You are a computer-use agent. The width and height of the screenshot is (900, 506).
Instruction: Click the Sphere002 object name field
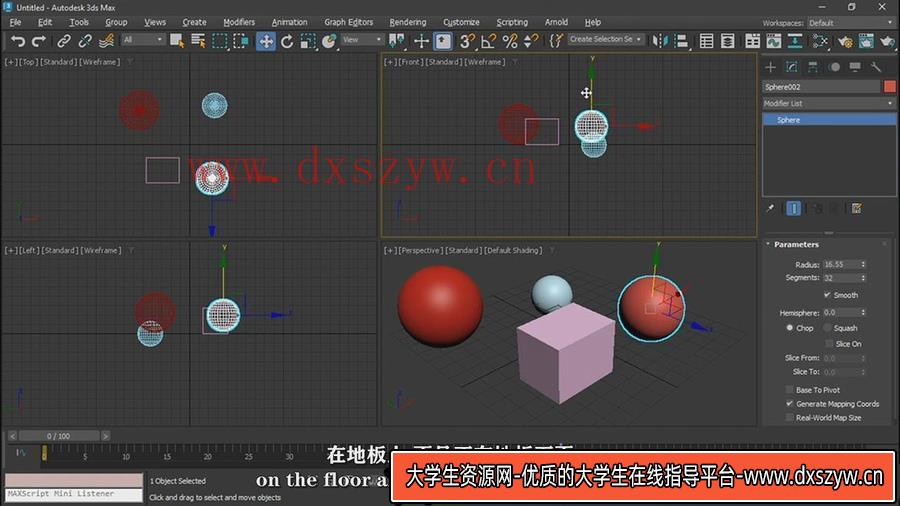tap(821, 87)
